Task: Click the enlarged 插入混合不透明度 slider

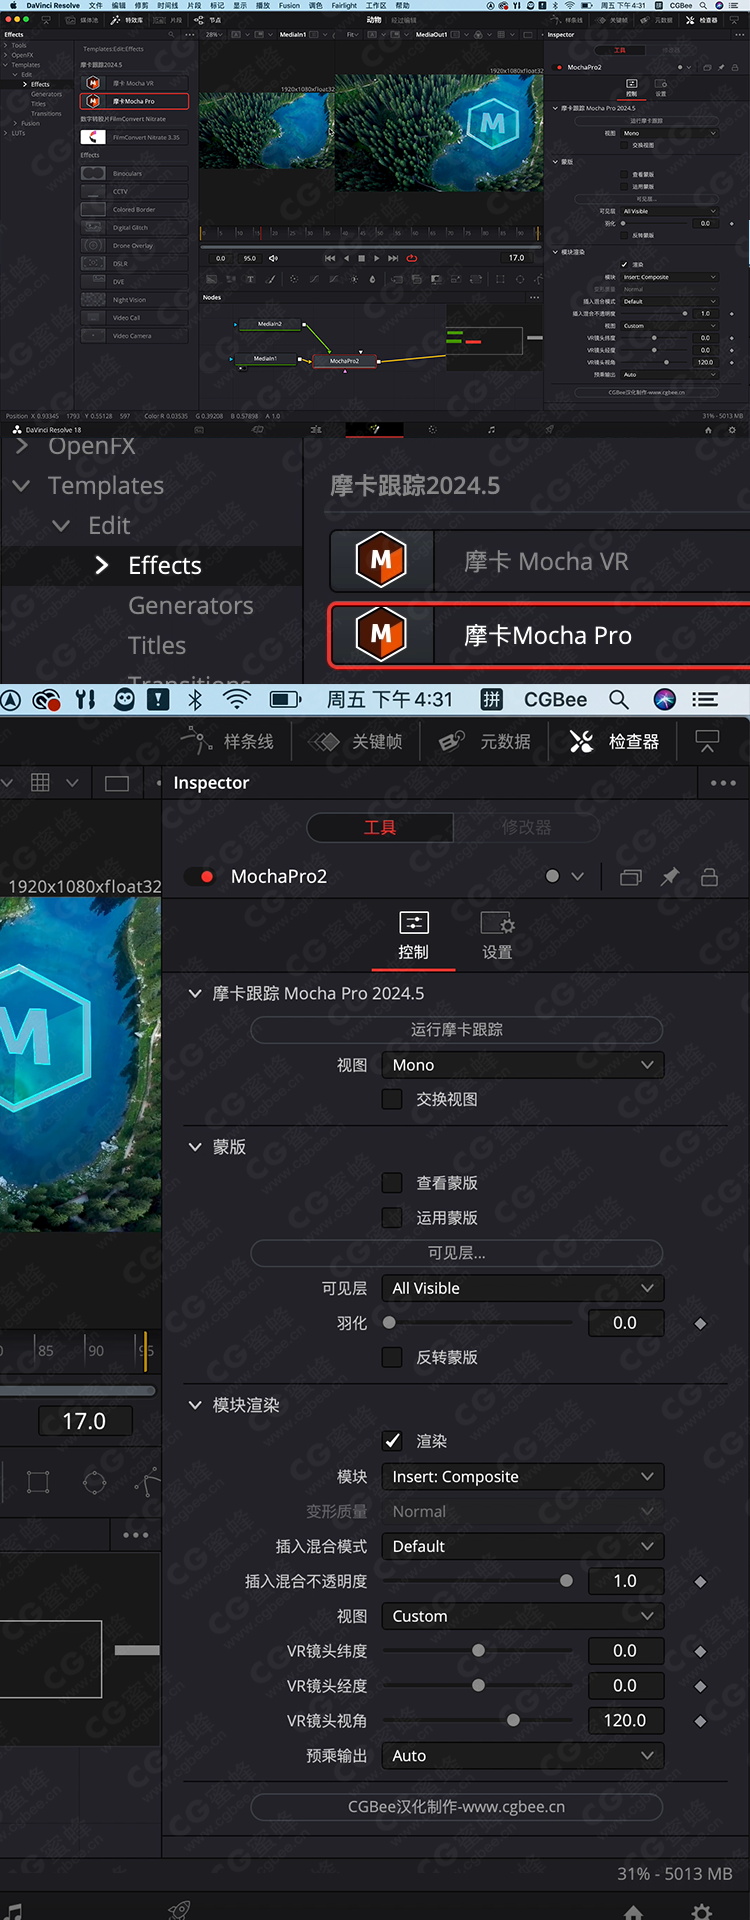Action: coord(479,1581)
